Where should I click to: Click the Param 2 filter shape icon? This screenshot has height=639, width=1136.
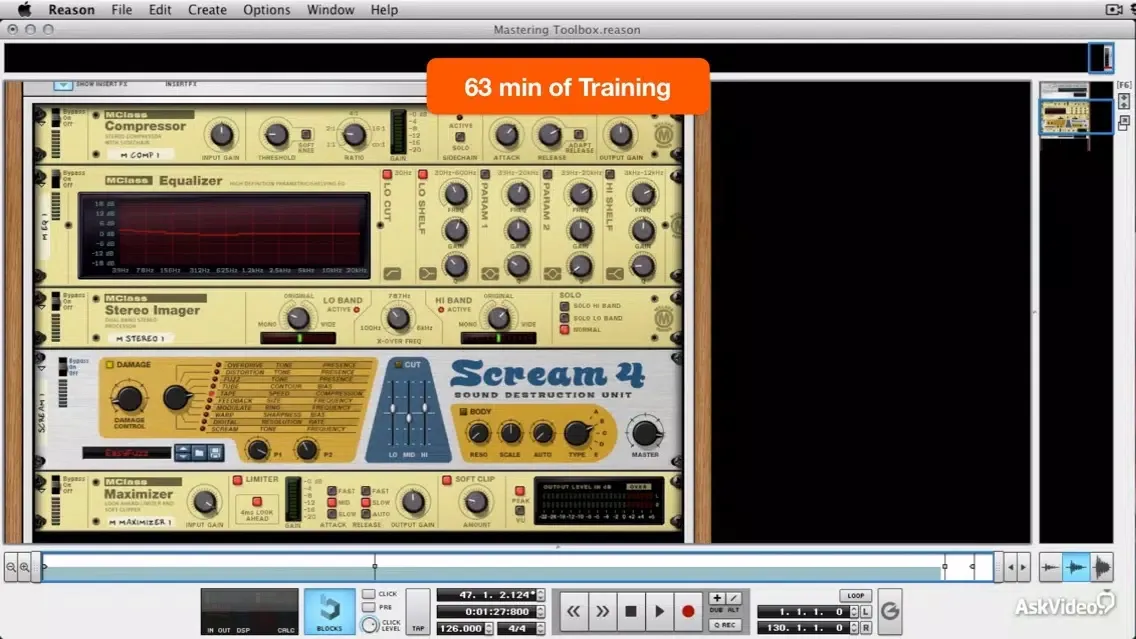tap(552, 274)
